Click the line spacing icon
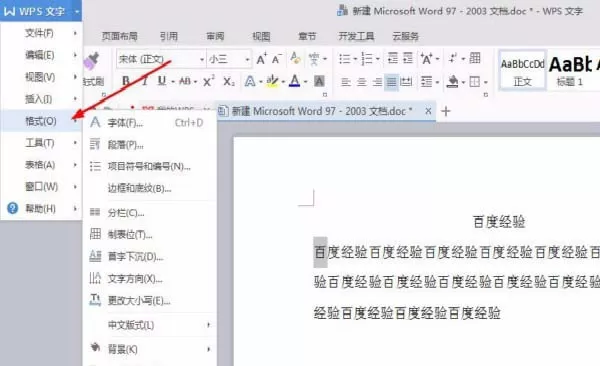600x366 pixels. point(426,82)
